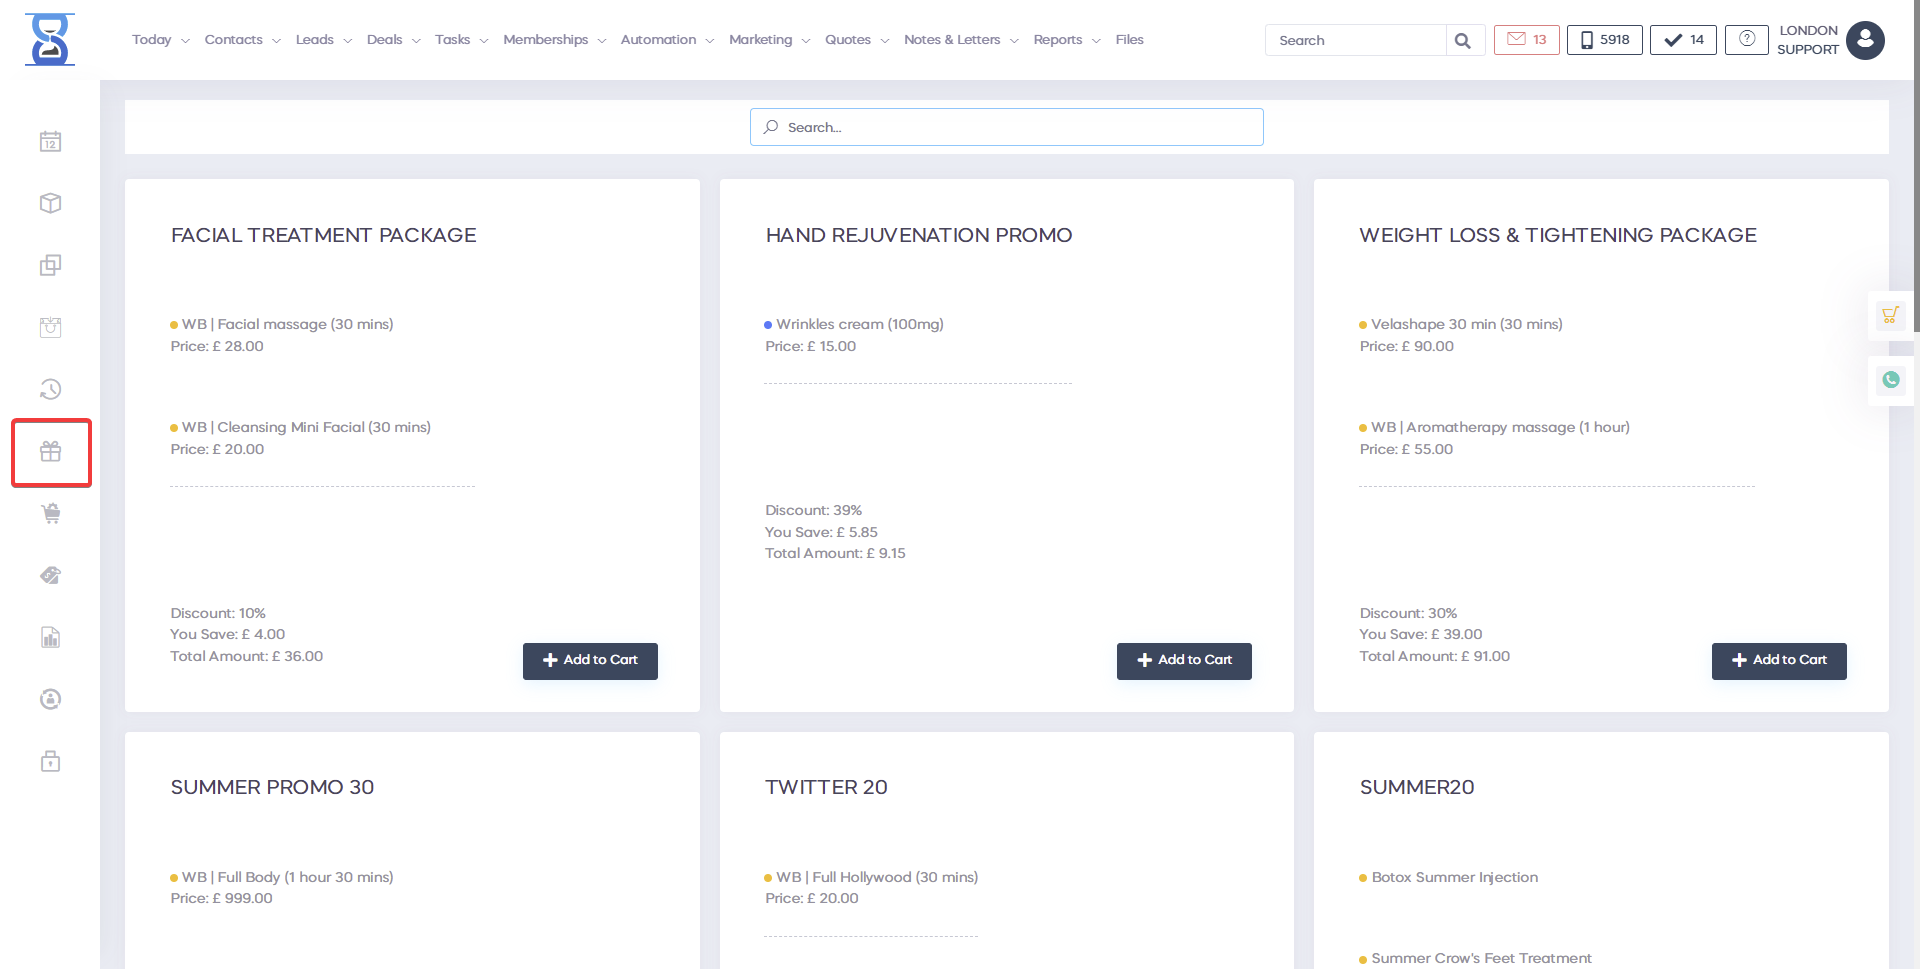Open the Files menu item
This screenshot has height=969, width=1920.
[1129, 40]
